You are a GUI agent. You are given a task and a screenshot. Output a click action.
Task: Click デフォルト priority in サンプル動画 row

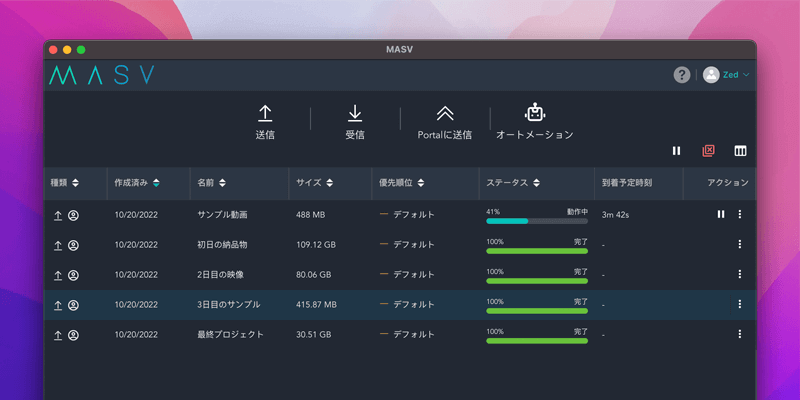pos(414,215)
